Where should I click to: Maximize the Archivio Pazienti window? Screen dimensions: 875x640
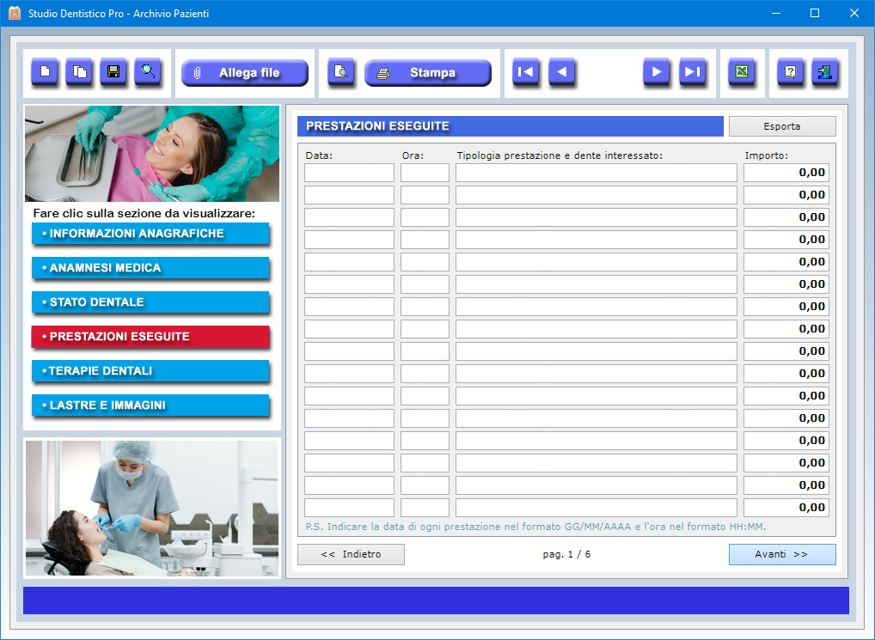(815, 13)
